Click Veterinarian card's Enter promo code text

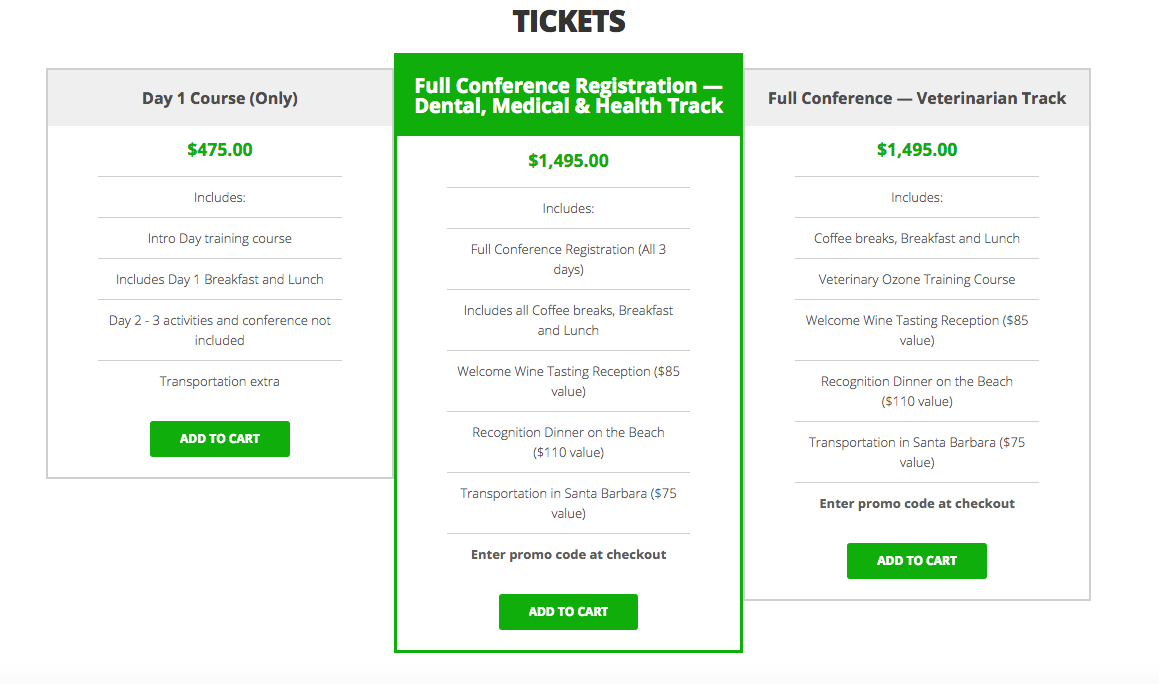(x=917, y=504)
